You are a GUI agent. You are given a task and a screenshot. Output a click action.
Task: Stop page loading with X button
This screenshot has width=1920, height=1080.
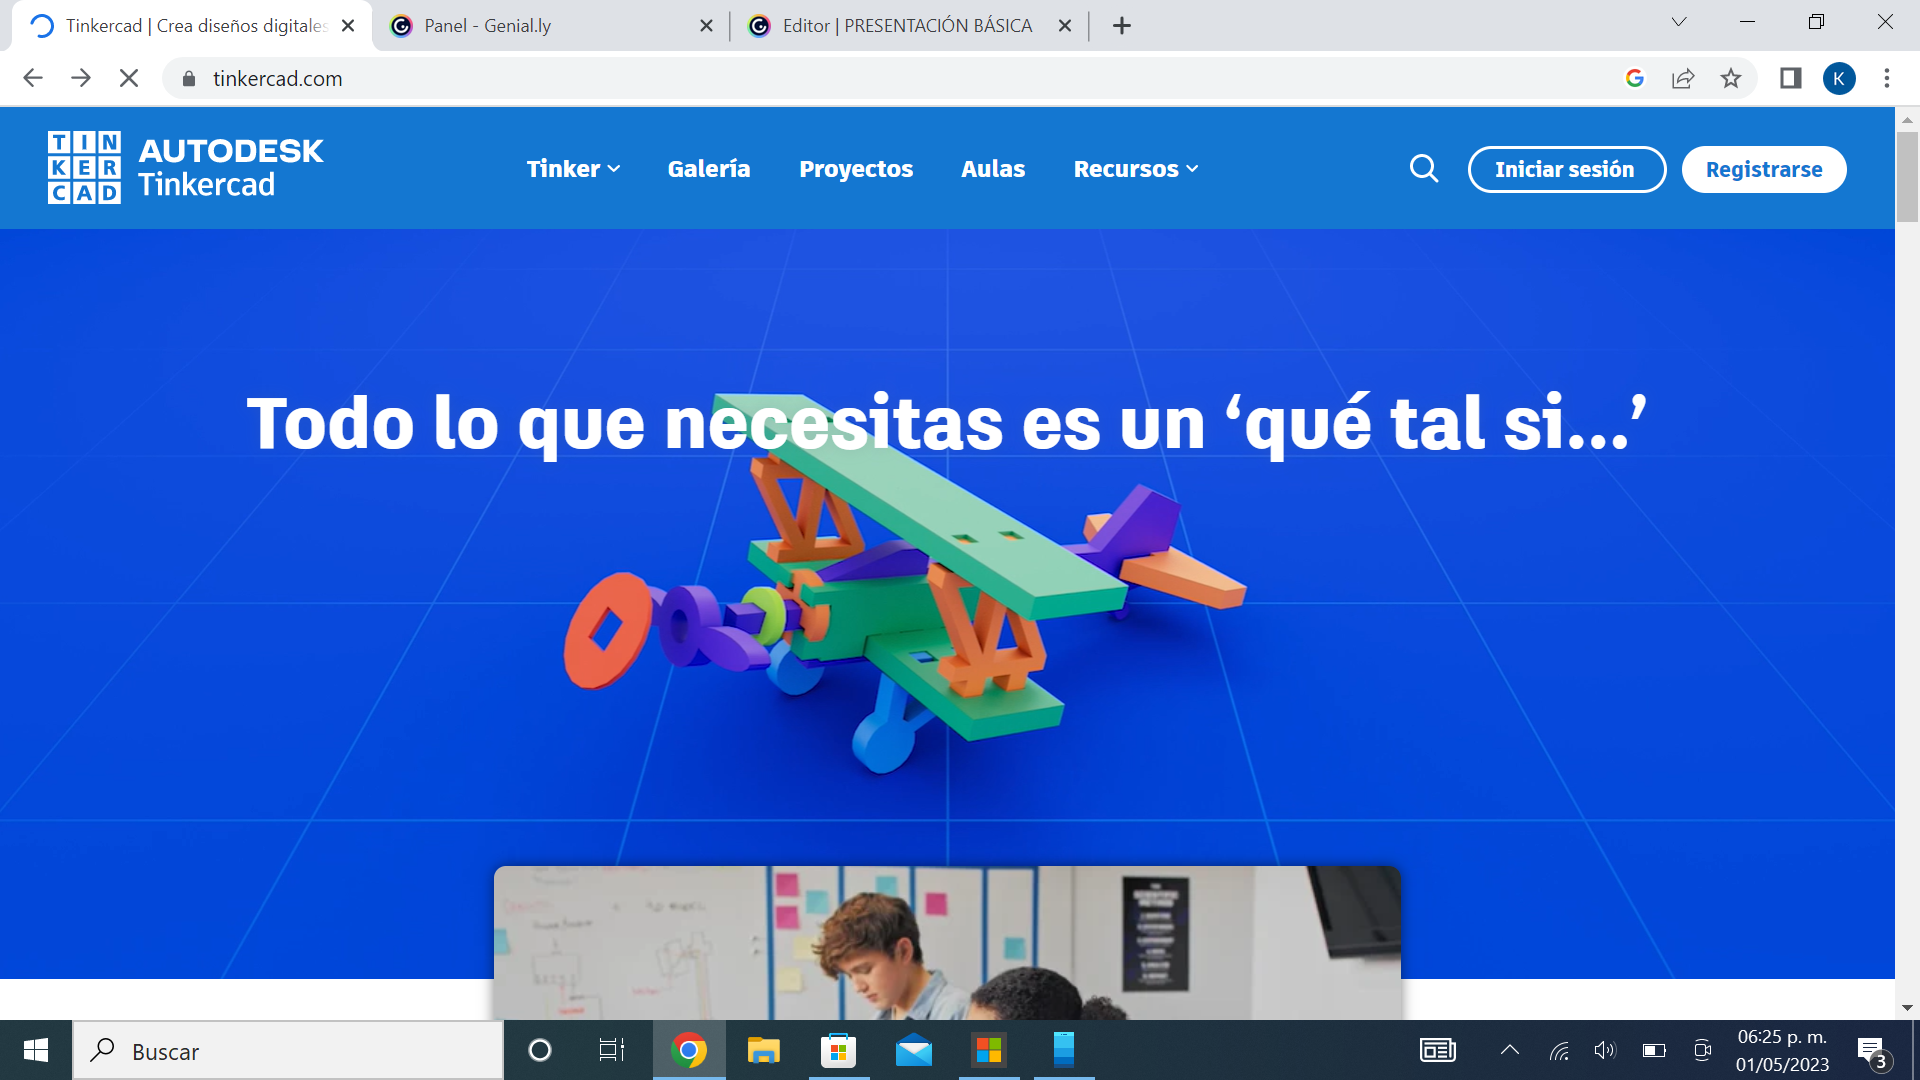129,78
